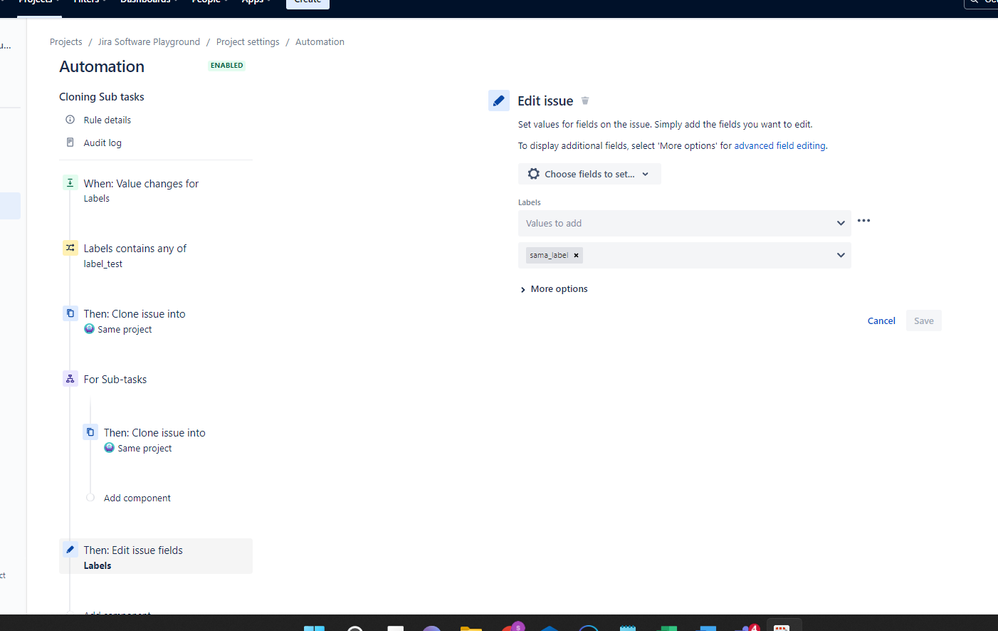
Task: Open Jira Software Playground breadcrumb
Action: coord(149,42)
